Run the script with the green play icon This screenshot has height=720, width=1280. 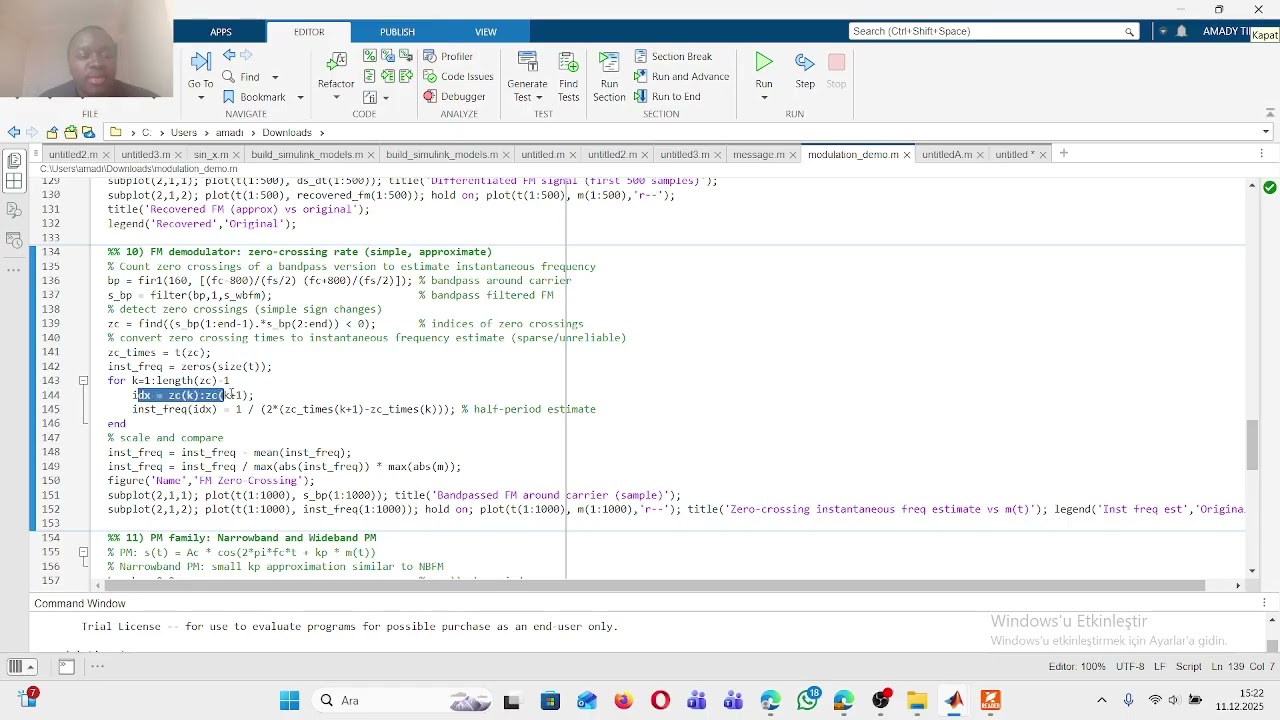pos(764,62)
